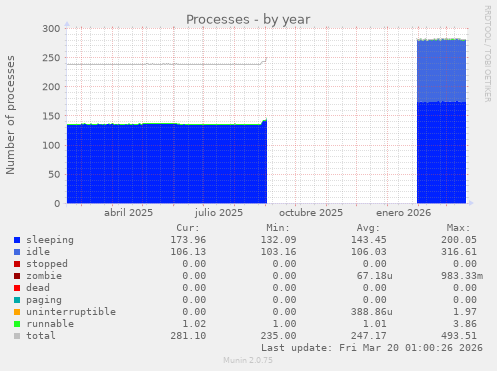Click the 300 y-axis tick label

[51, 29]
